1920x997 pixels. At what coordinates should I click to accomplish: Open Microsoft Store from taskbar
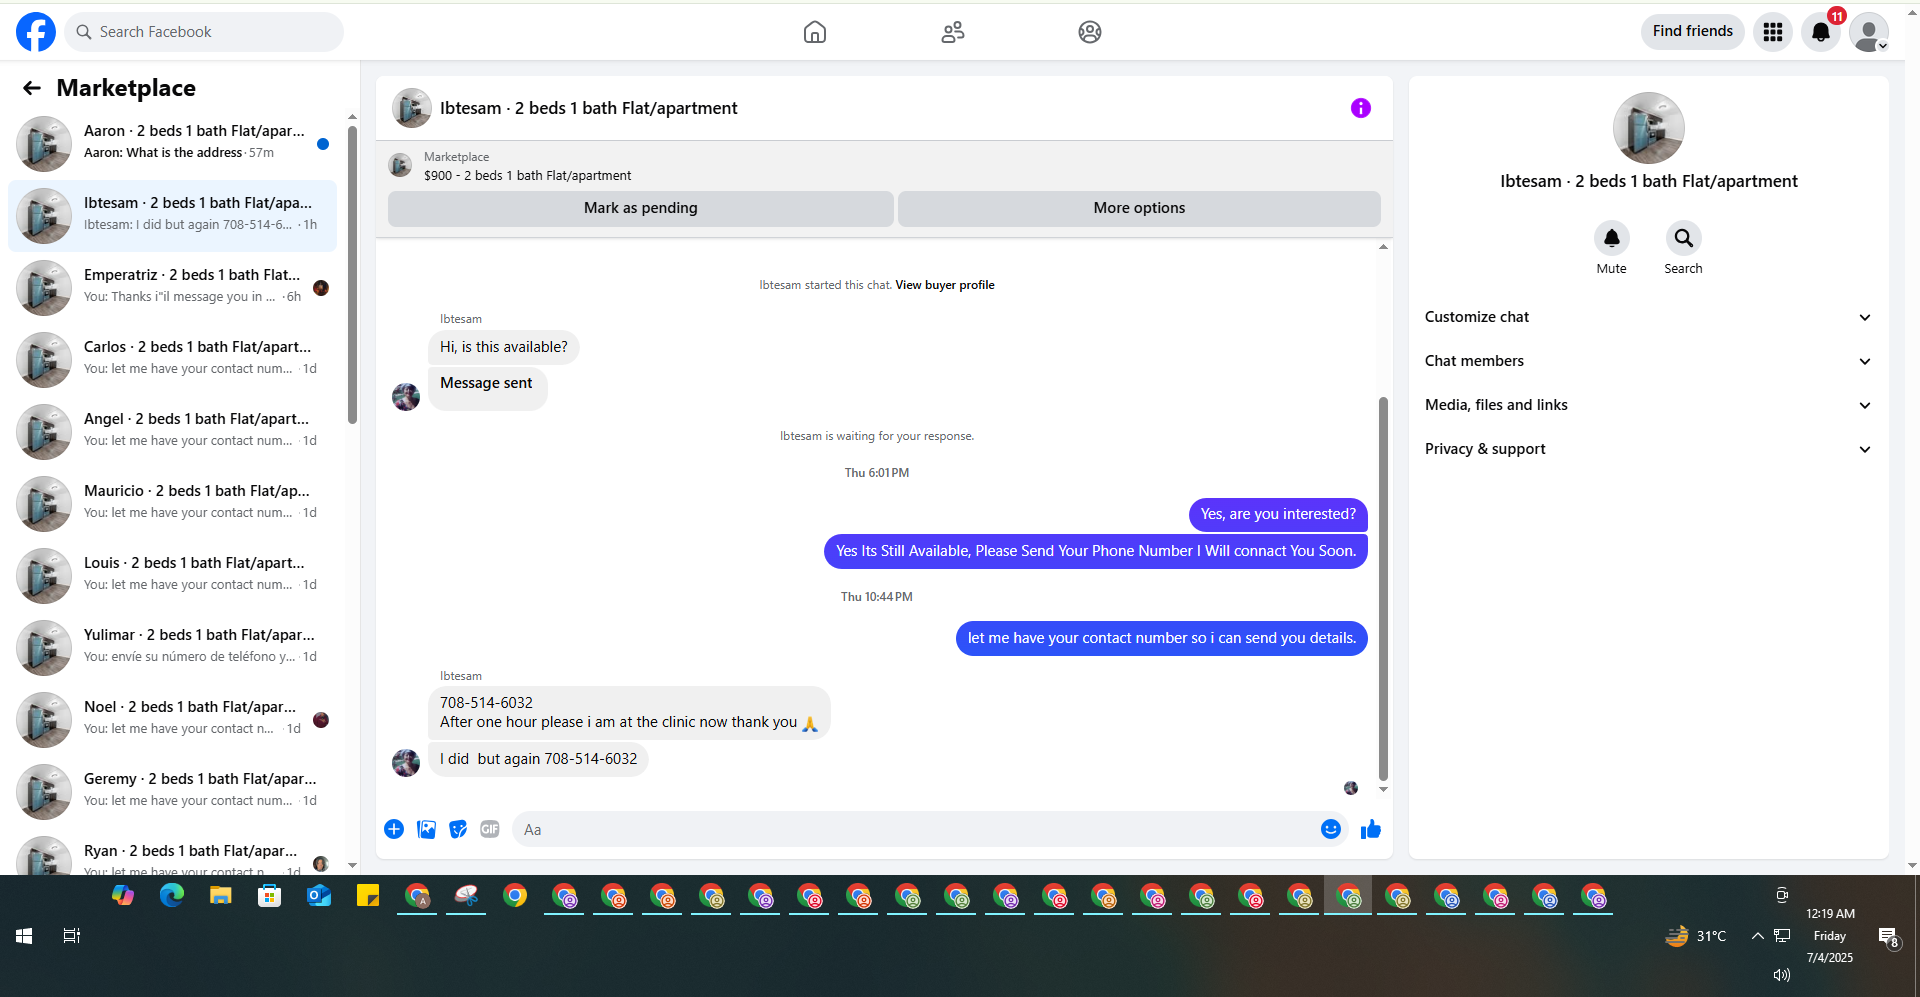point(270,896)
